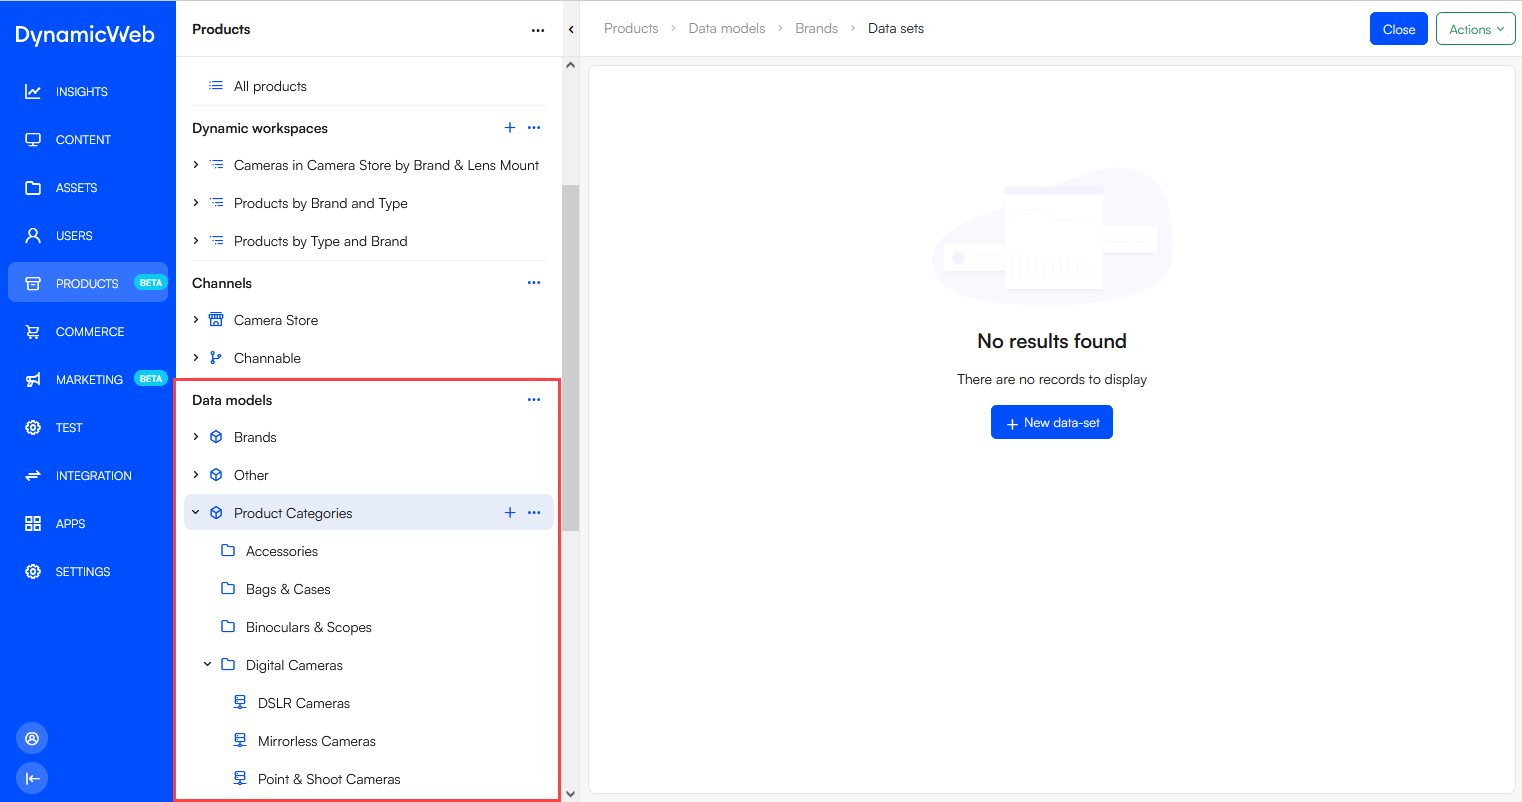Go to the Content section icon
The height and width of the screenshot is (802, 1522).
33,140
